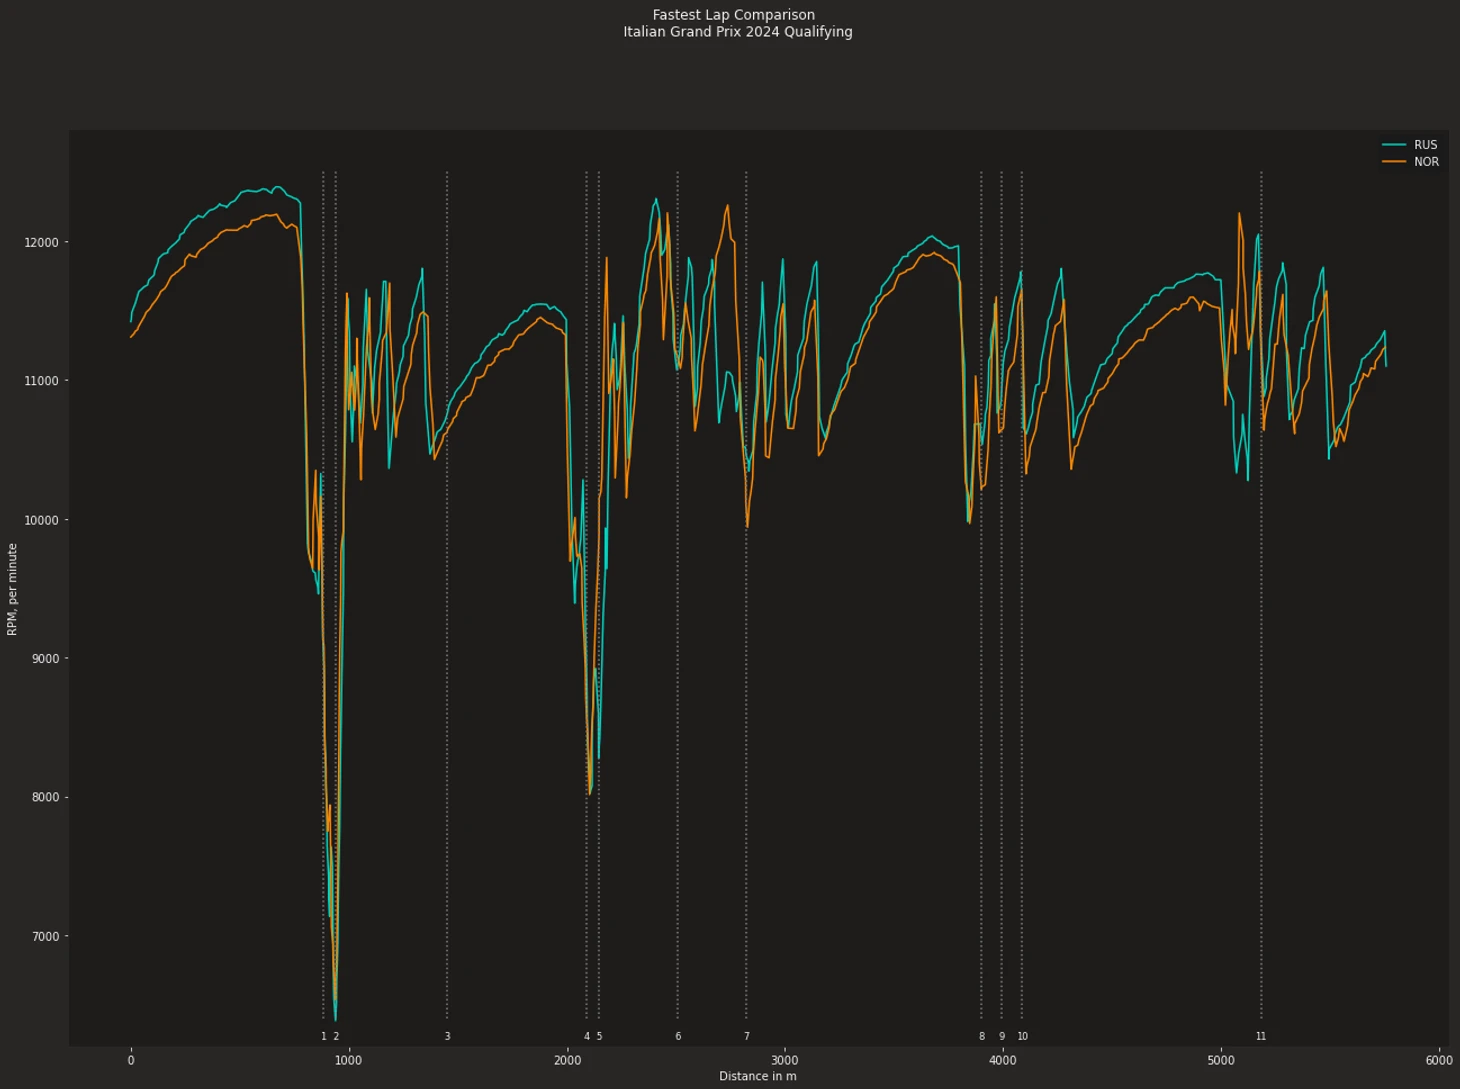Click the NOR legend entry

tap(1409, 162)
